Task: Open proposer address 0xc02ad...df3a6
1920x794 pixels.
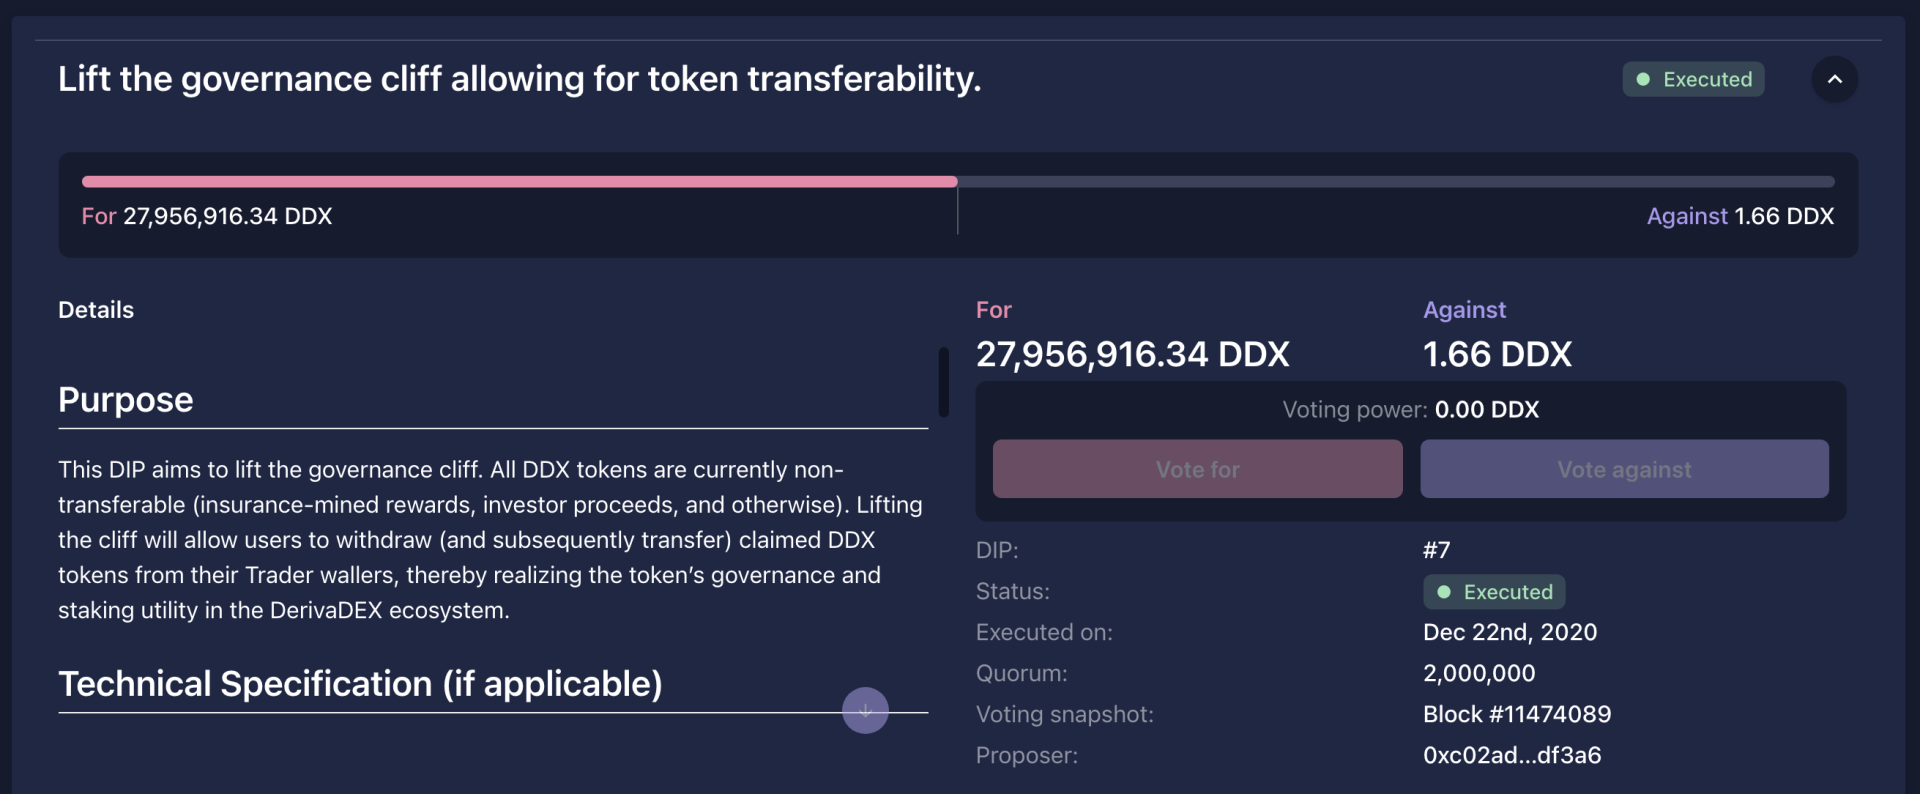Action: (1511, 755)
